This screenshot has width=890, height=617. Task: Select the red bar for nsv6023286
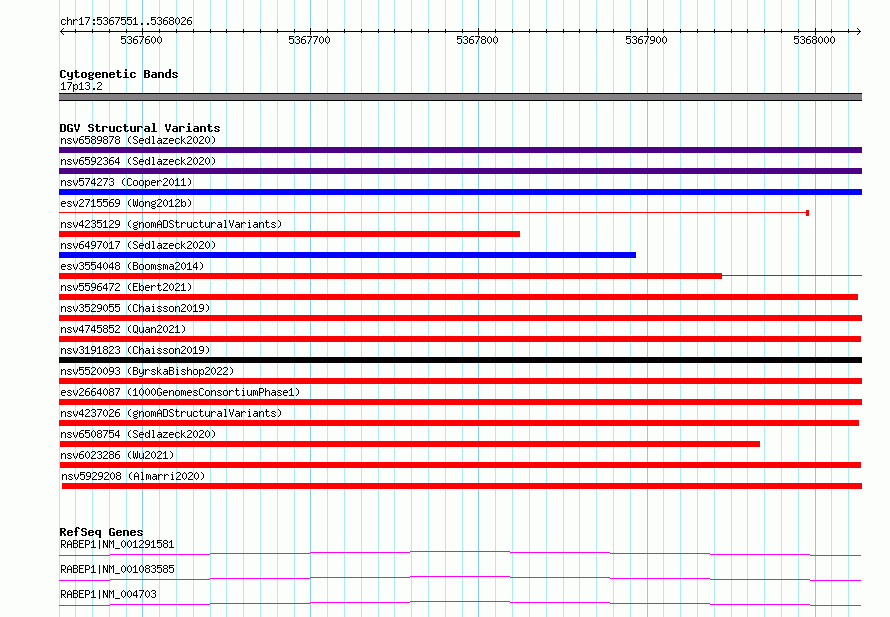[460, 465]
